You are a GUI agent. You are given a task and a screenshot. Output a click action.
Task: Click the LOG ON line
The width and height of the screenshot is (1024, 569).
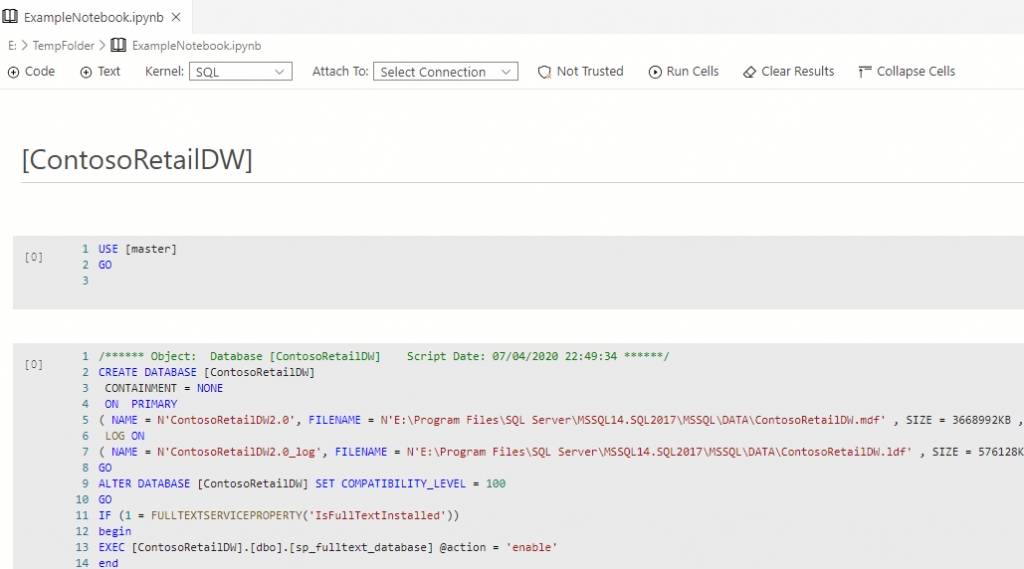(x=125, y=436)
